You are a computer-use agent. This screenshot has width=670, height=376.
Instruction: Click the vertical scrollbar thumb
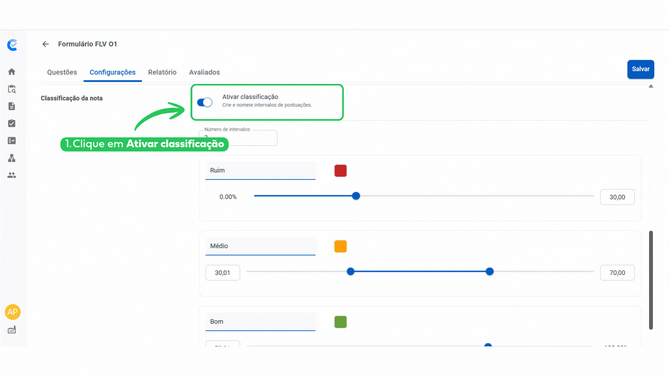651,280
